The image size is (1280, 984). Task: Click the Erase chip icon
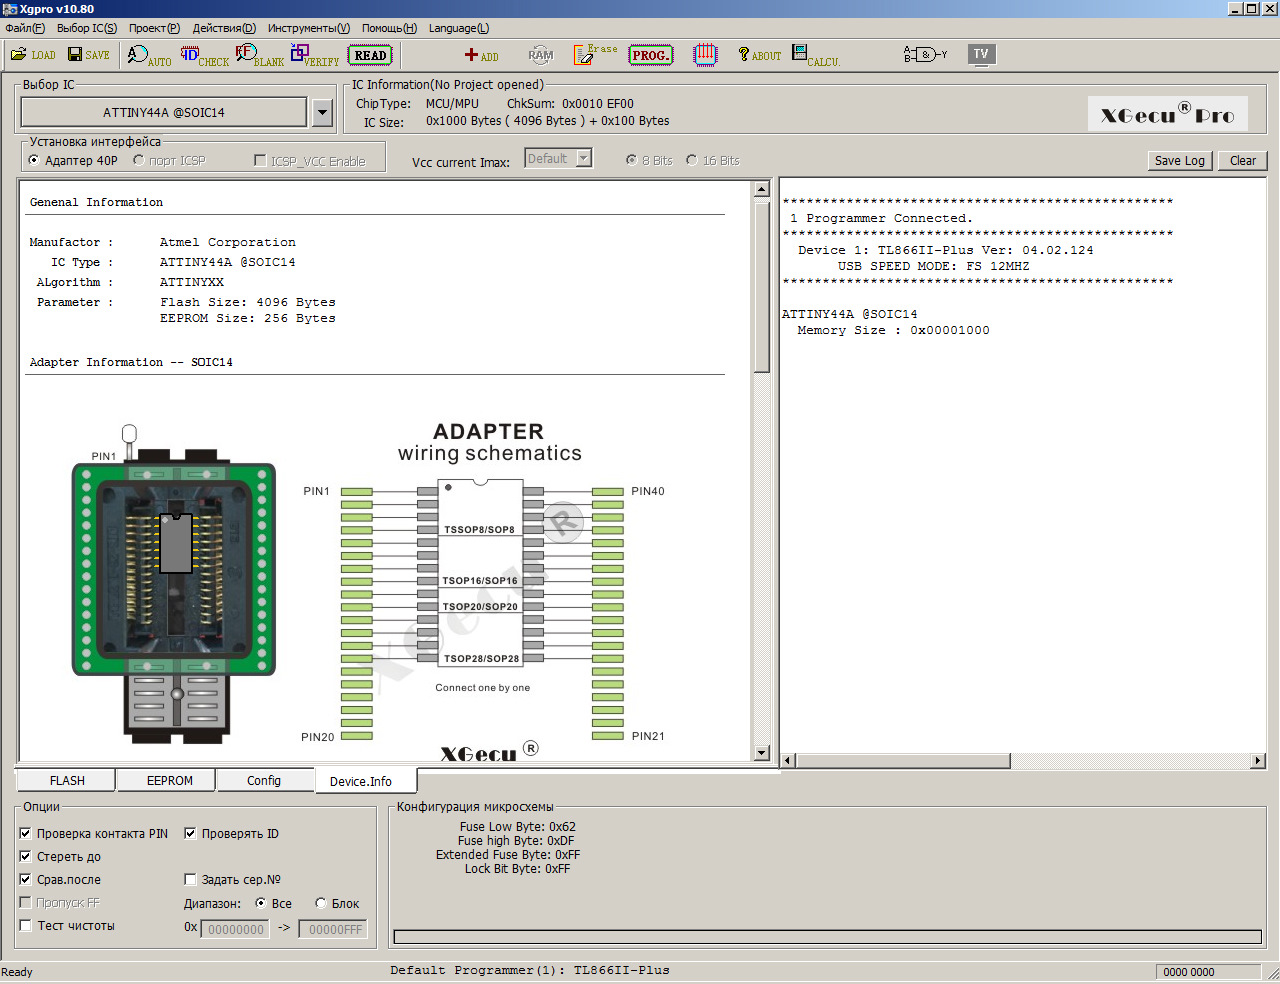[595, 54]
